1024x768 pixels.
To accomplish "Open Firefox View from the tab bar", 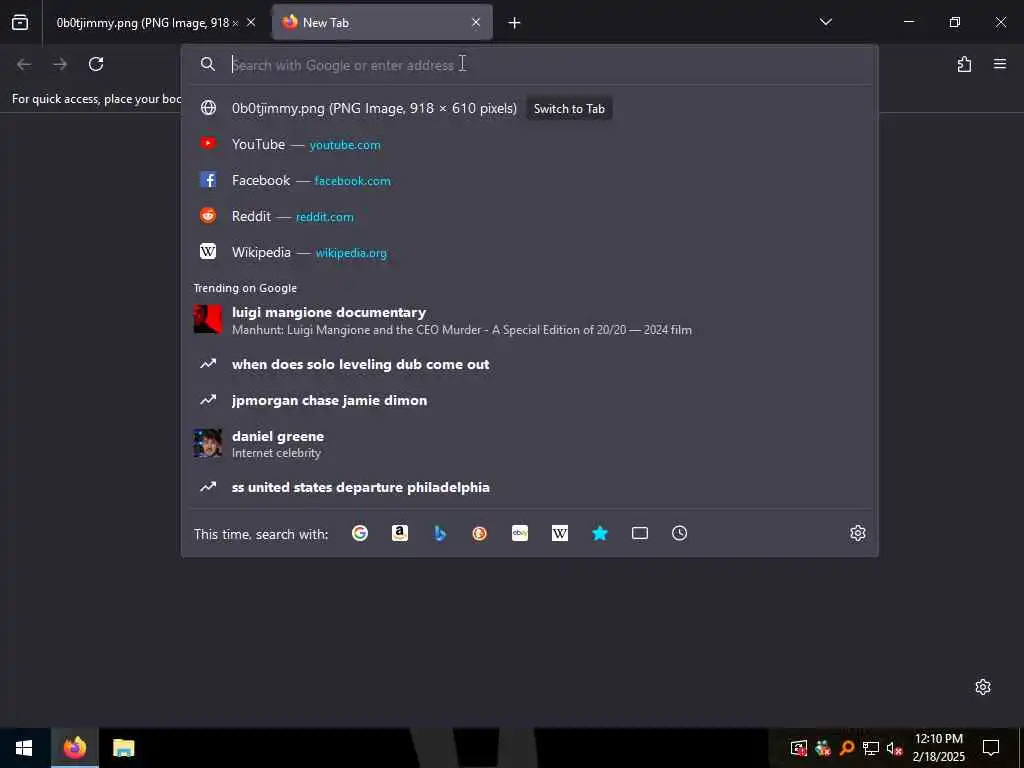I will click(20, 22).
